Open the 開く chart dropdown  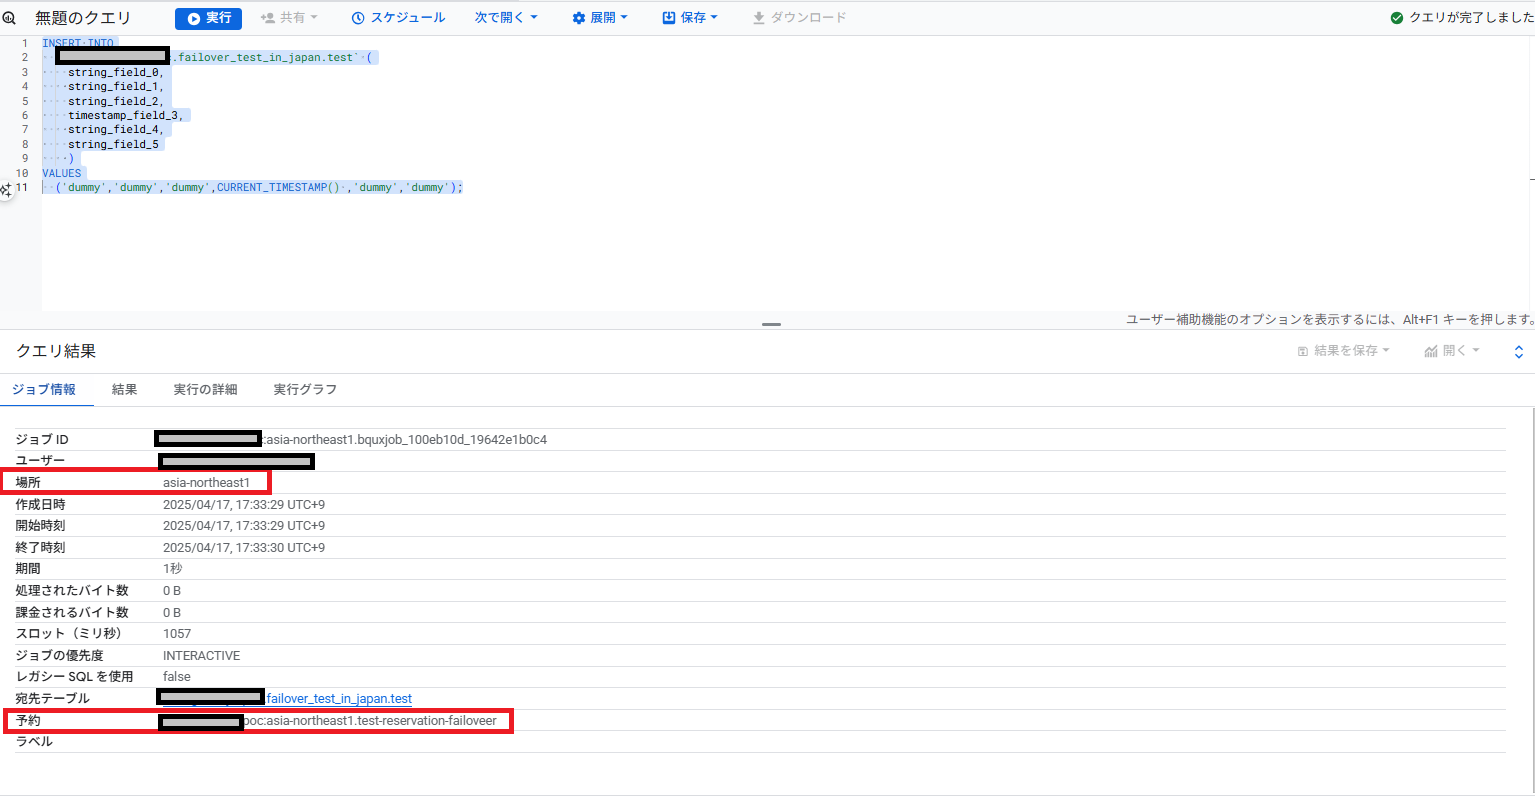click(x=1452, y=351)
